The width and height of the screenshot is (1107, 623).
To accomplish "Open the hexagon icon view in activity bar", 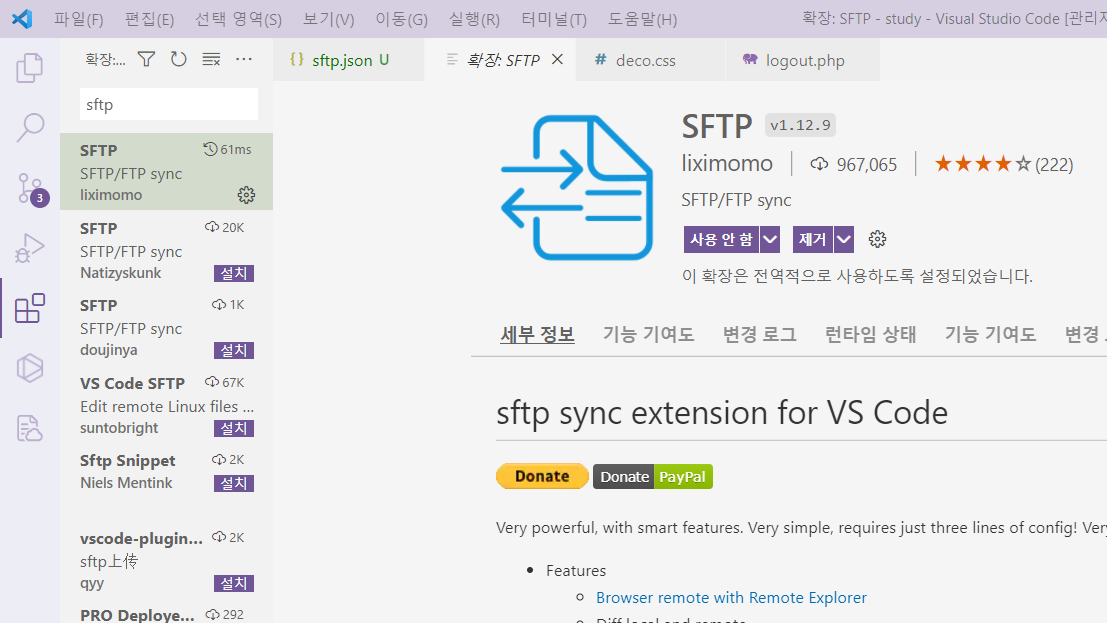I will (x=30, y=368).
